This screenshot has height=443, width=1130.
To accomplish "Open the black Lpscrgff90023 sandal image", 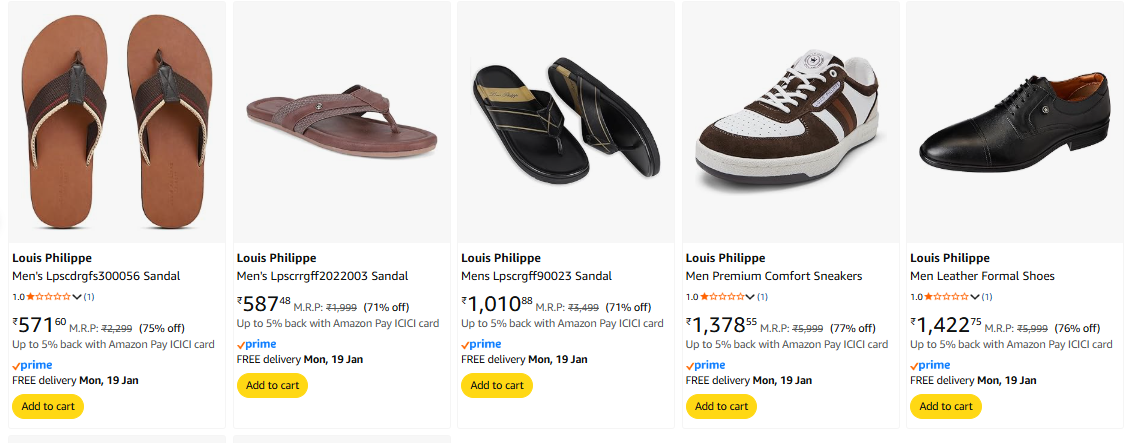I will tap(565, 120).
